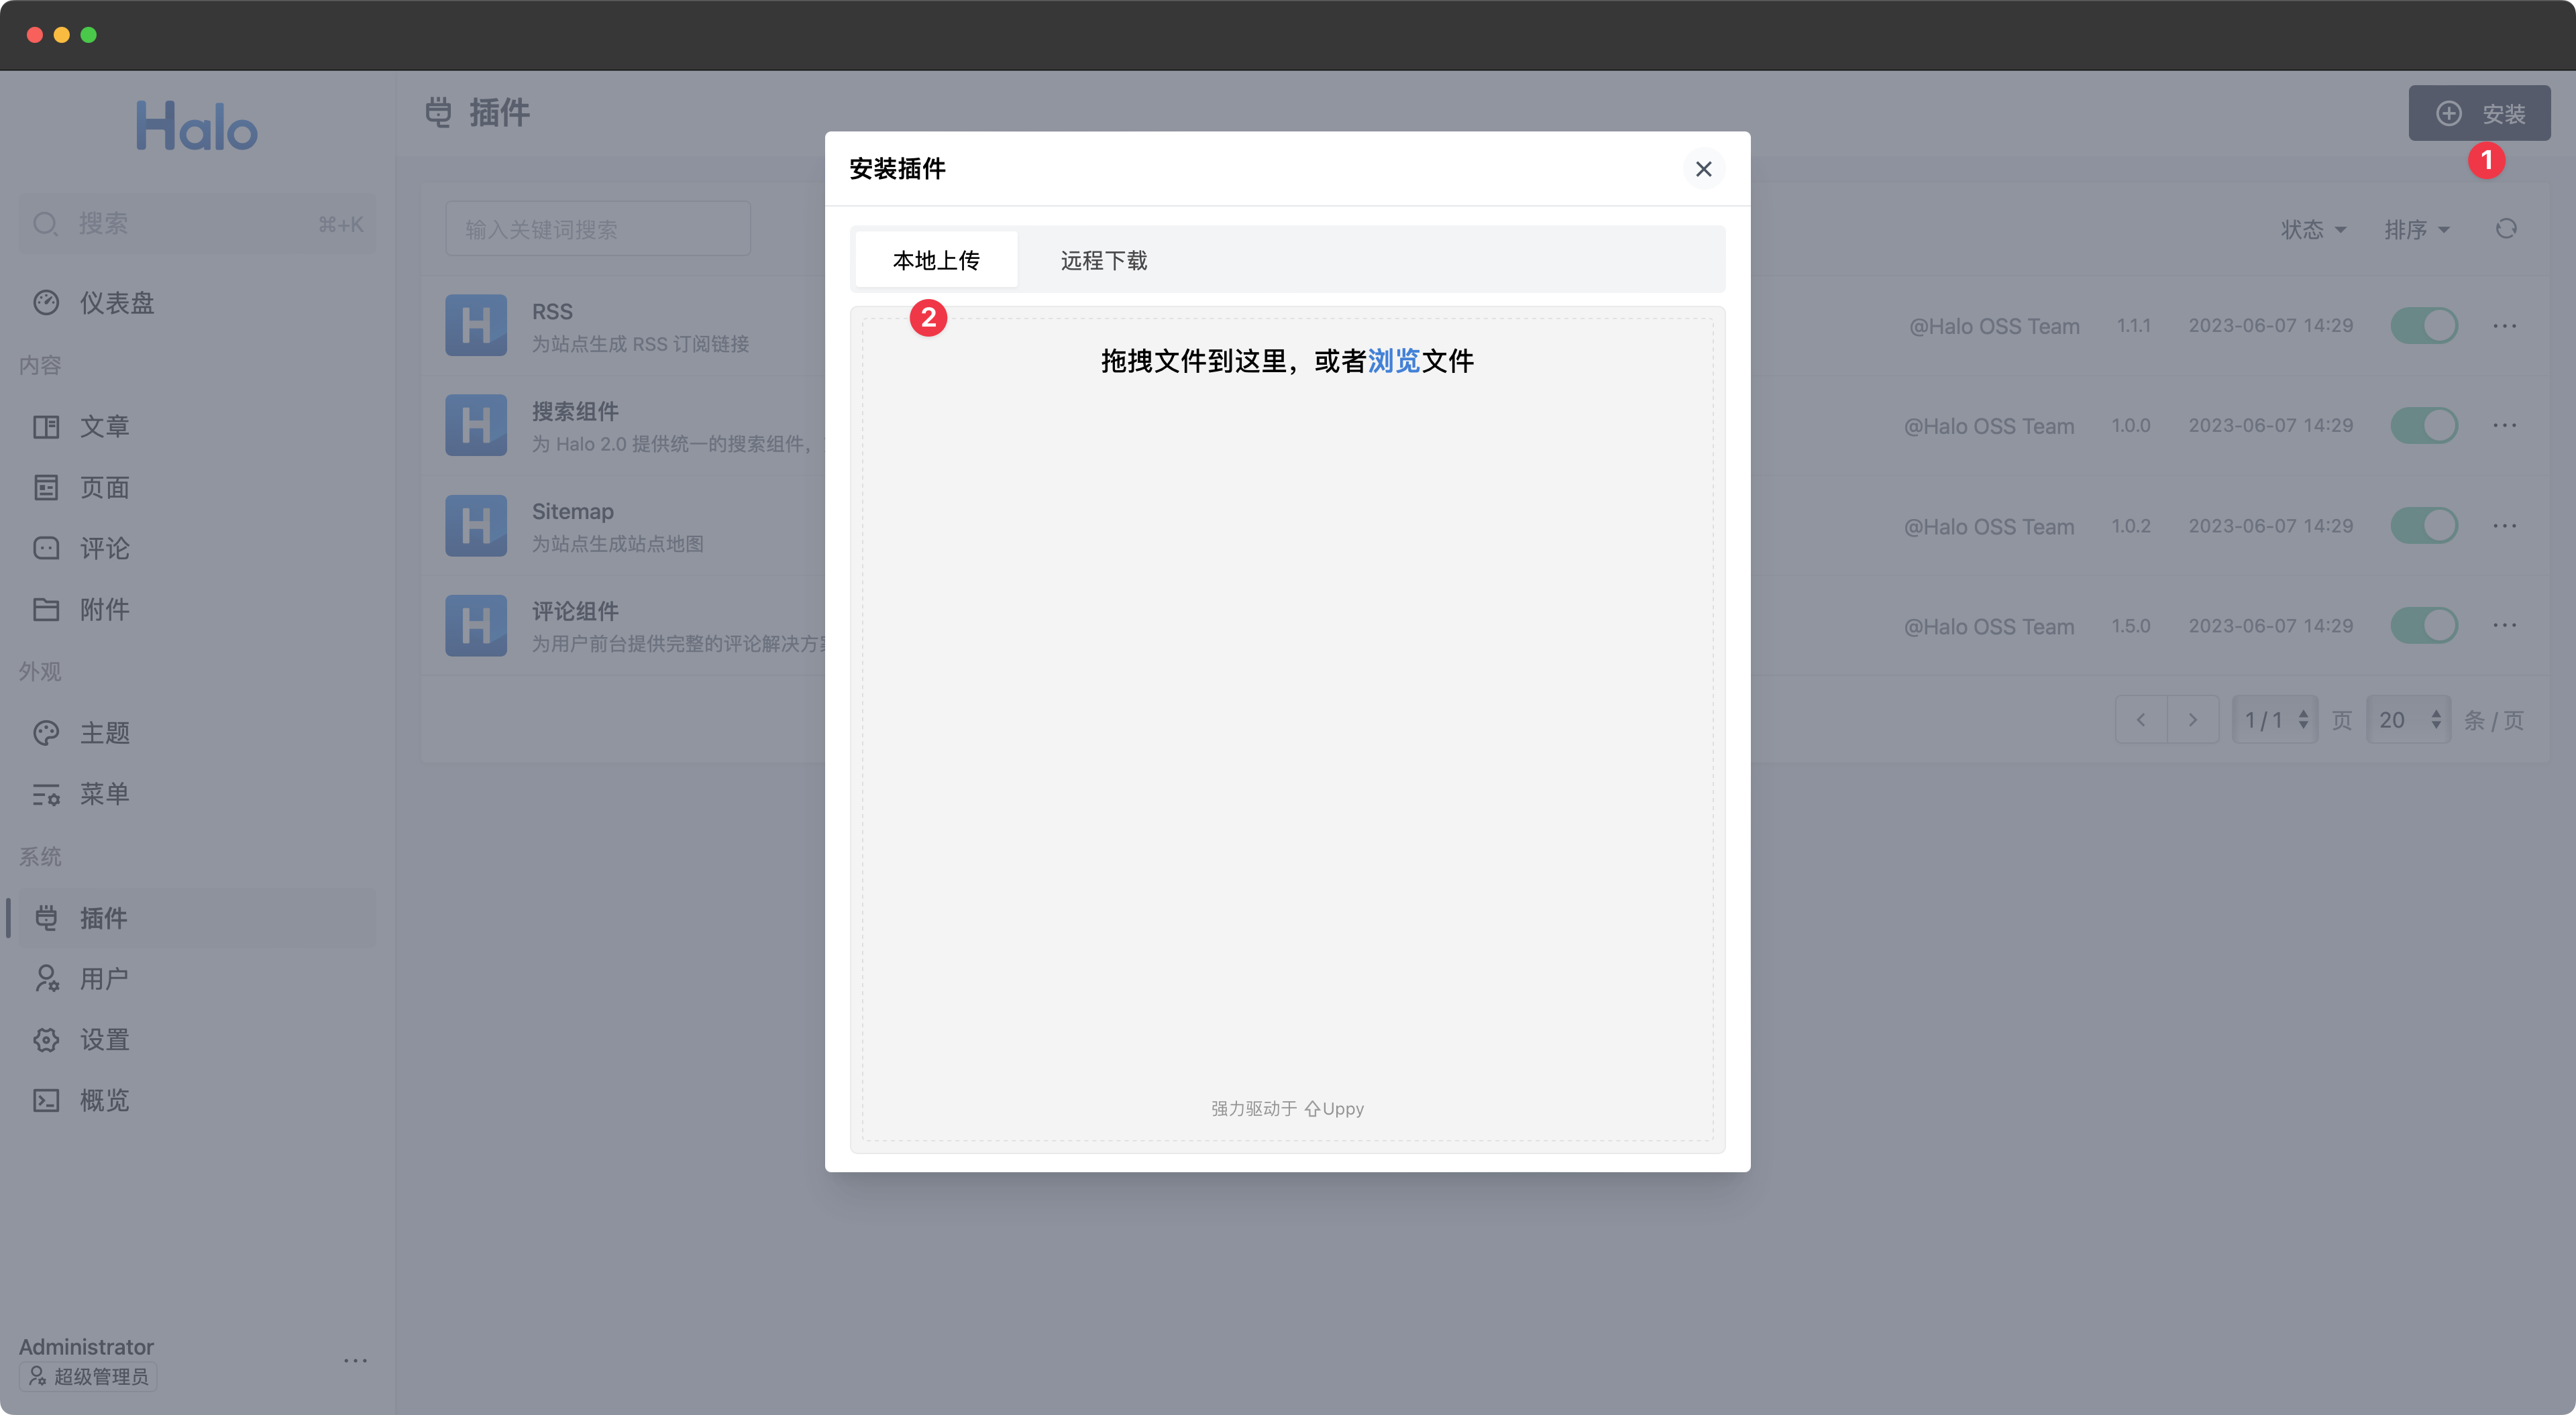Open more options for Sitemap plugin

tap(2504, 526)
